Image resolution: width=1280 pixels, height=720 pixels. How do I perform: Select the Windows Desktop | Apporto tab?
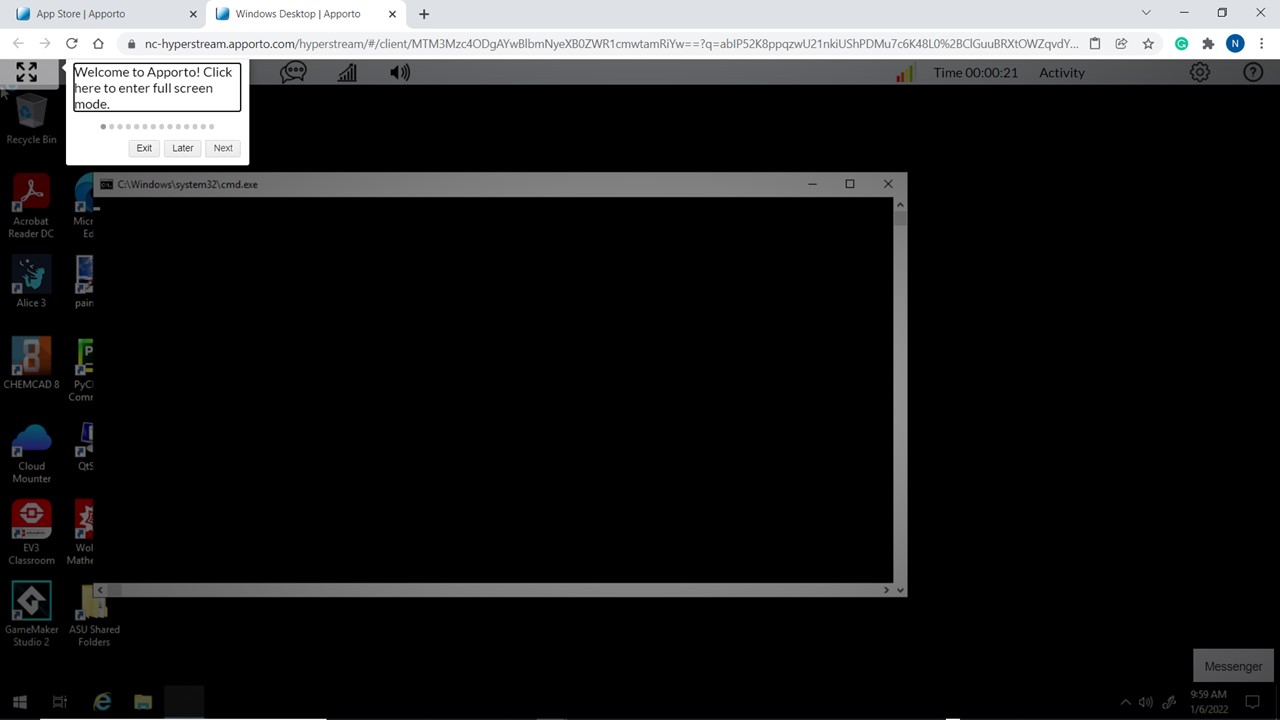[x=306, y=14]
